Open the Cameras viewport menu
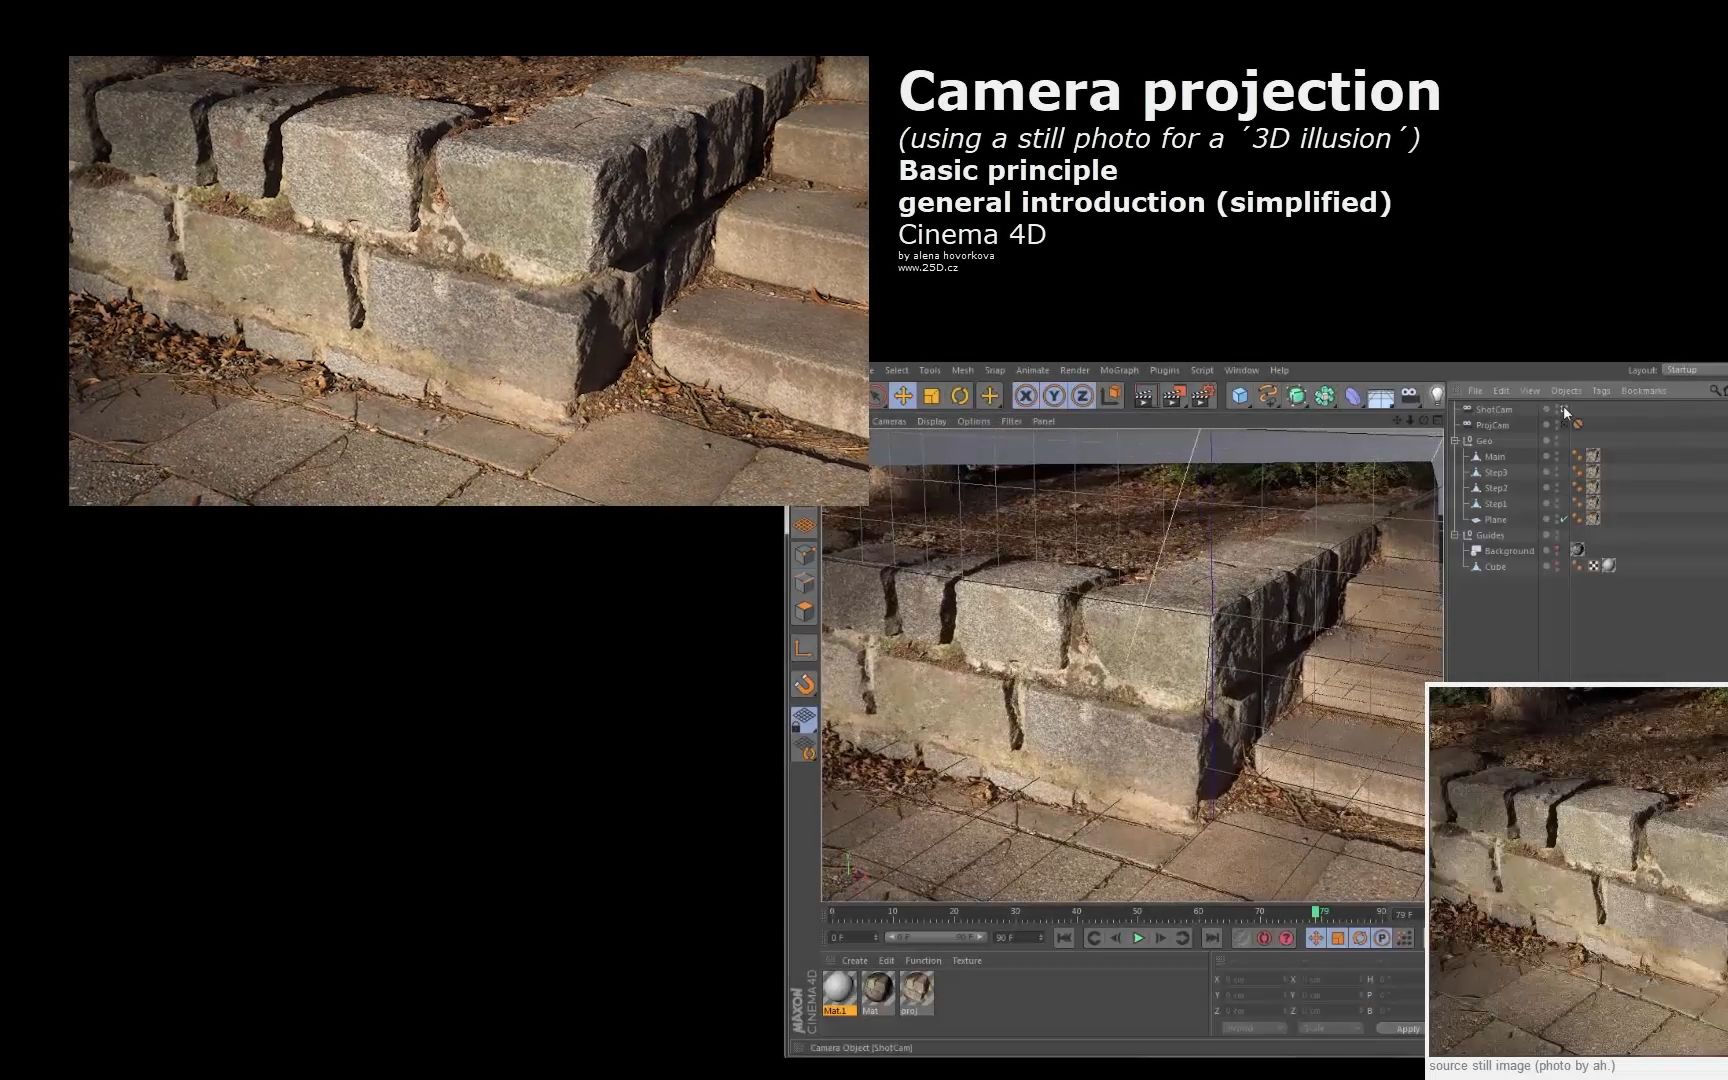 click(x=889, y=421)
